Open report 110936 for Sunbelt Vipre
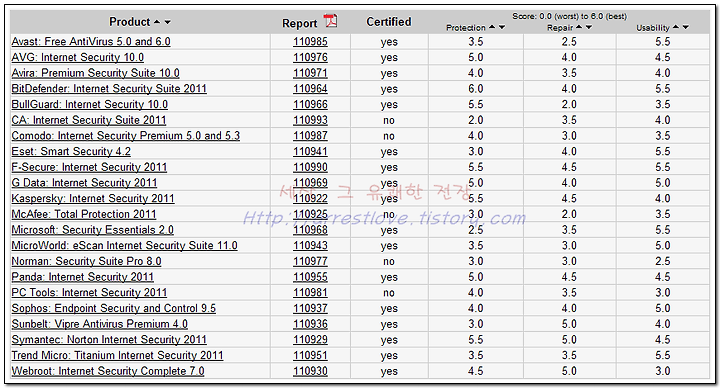 click(310, 324)
